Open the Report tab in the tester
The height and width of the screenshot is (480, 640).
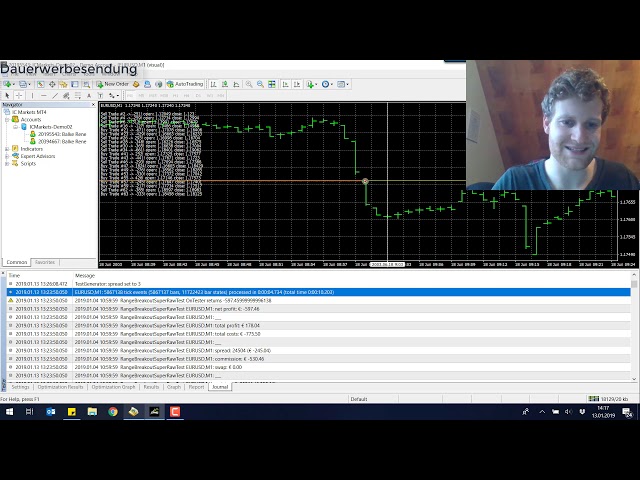point(196,386)
